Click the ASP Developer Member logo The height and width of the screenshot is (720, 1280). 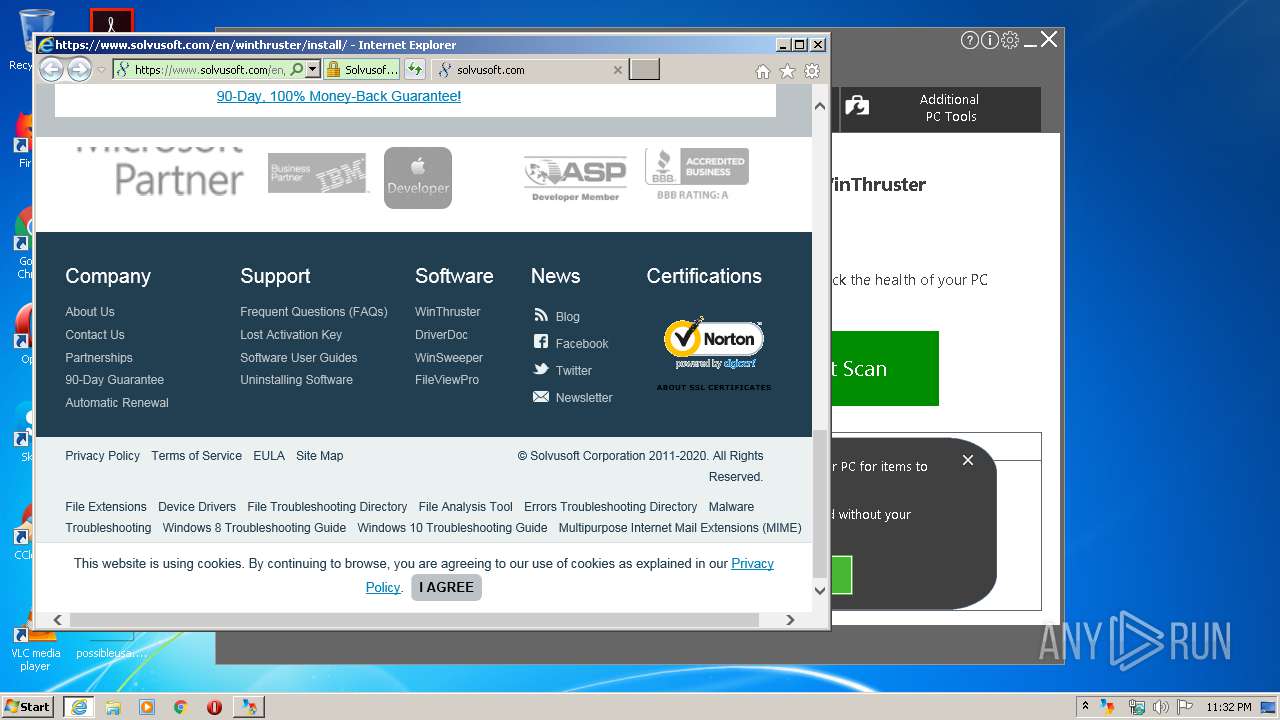575,179
